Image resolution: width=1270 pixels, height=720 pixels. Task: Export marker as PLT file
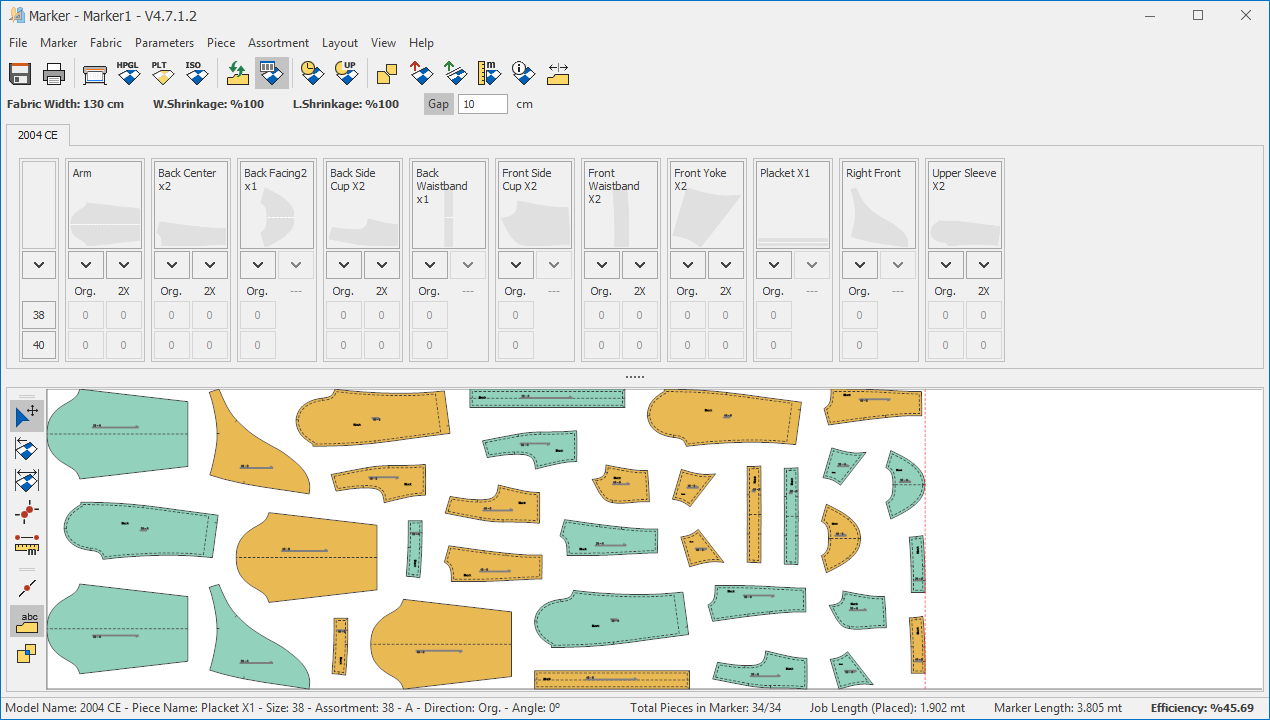[x=160, y=73]
